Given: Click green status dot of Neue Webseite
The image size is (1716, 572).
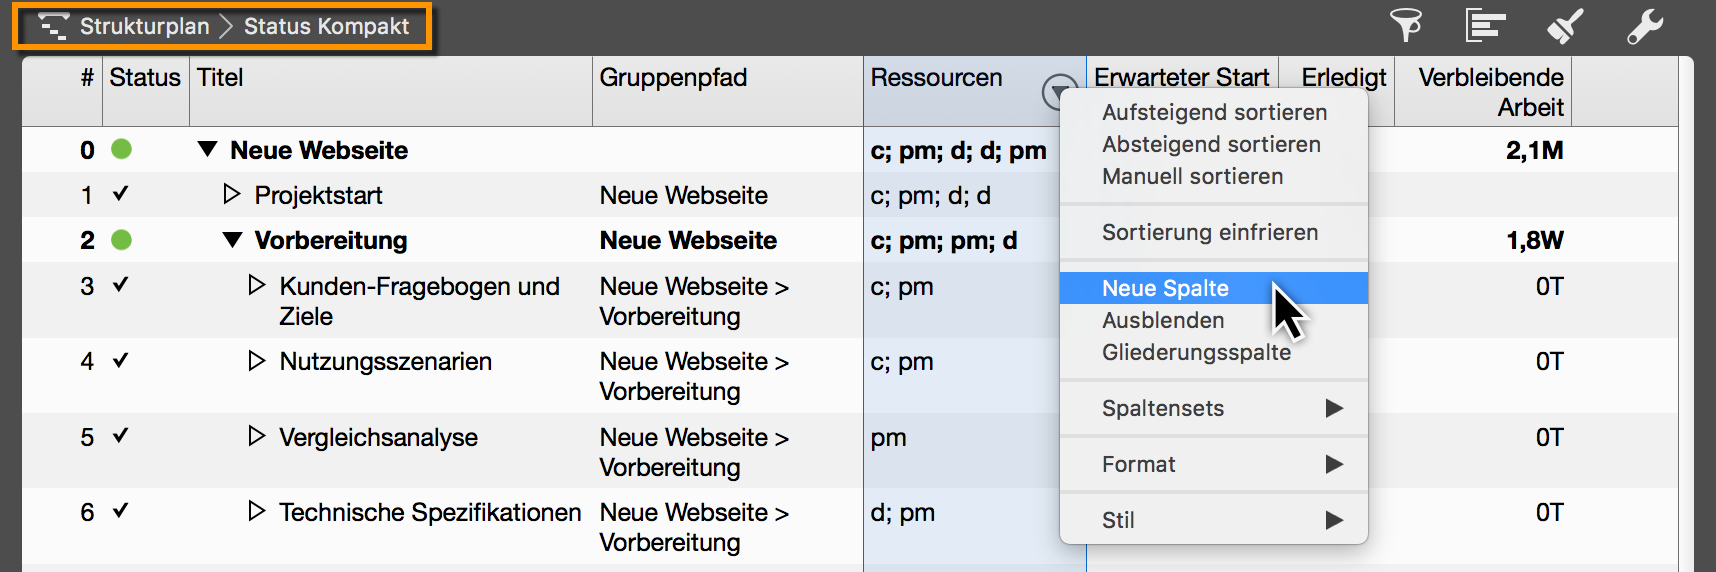Looking at the screenshot, I should (x=121, y=150).
